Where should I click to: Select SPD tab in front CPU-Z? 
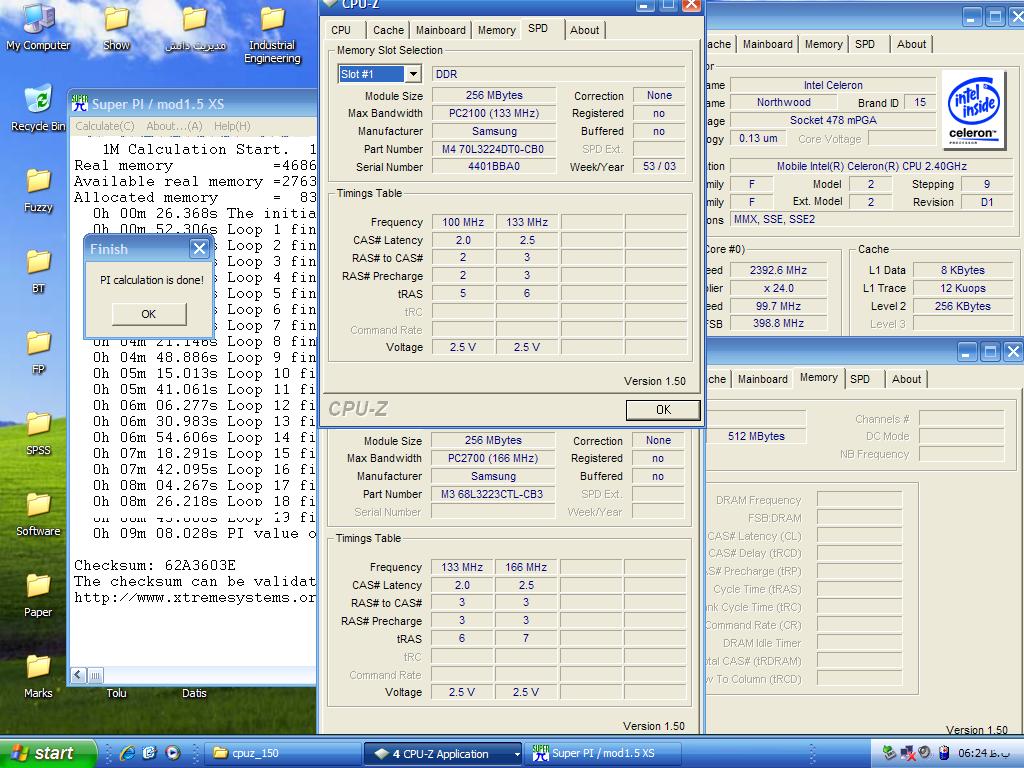coord(538,28)
